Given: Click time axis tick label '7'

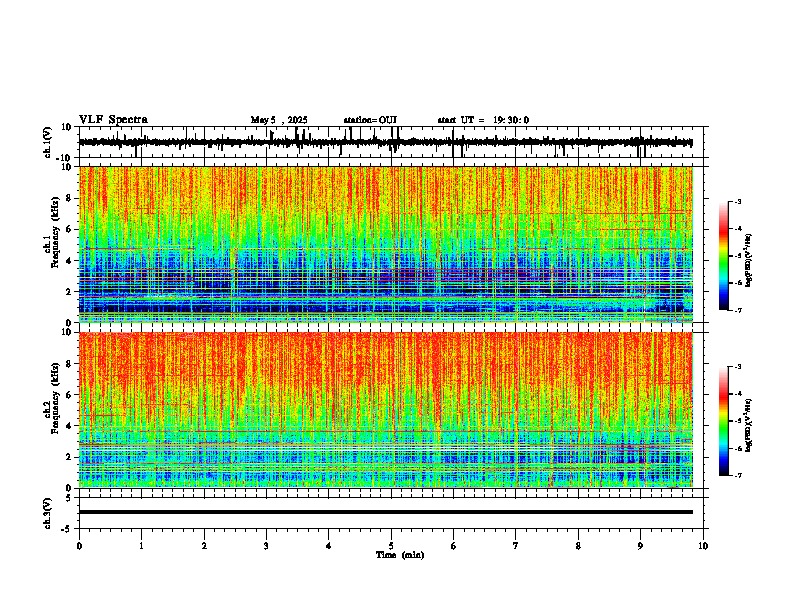Looking at the screenshot, I should pos(516,546).
